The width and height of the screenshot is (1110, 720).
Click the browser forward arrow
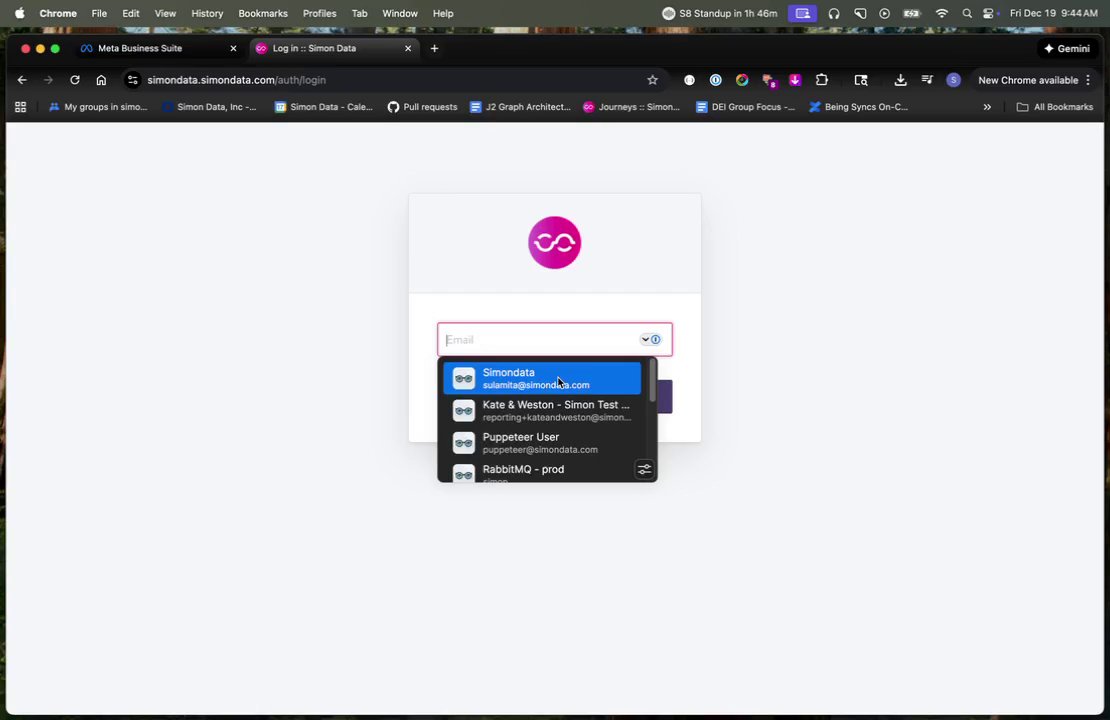[x=48, y=80]
